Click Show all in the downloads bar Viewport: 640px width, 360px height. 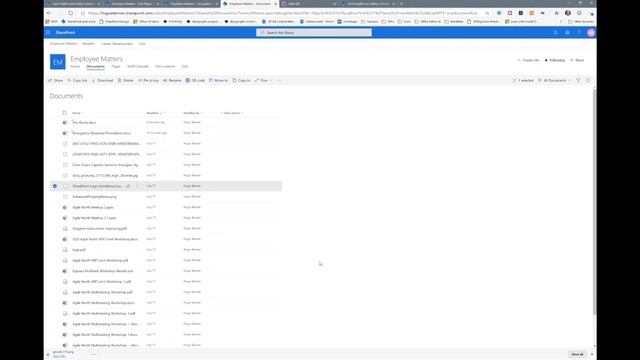click(577, 354)
